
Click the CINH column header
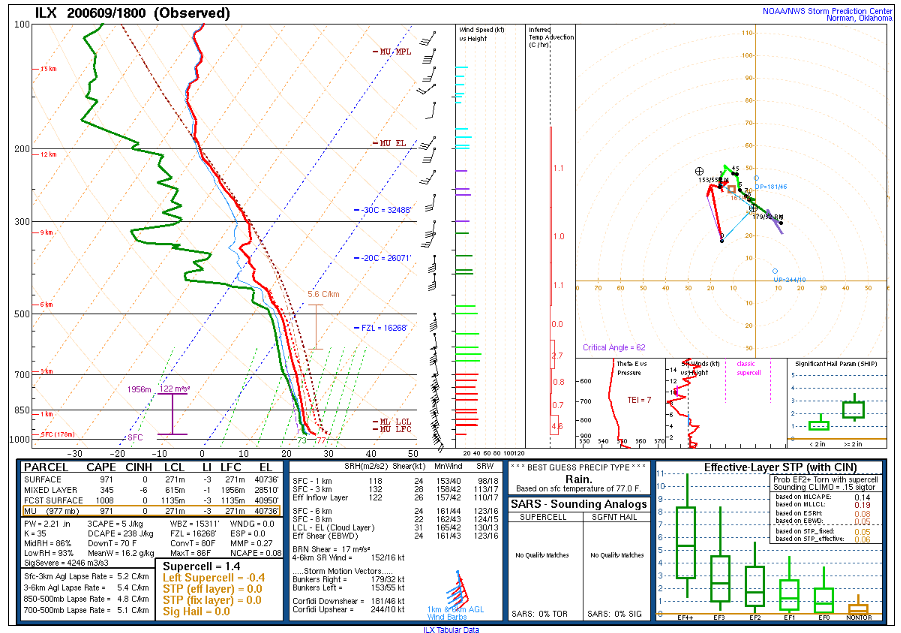click(139, 468)
